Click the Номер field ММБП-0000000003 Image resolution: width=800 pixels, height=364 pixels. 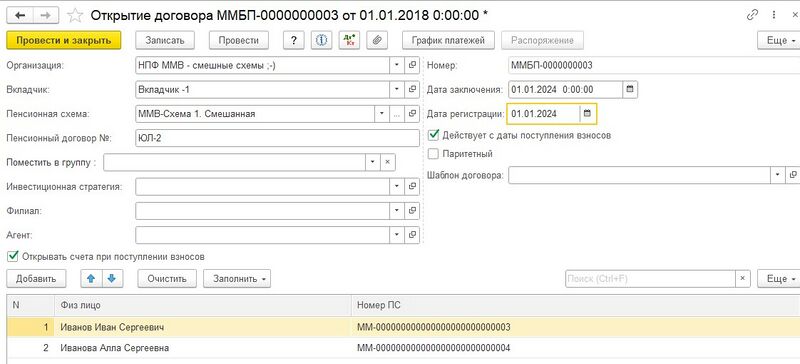click(x=654, y=65)
